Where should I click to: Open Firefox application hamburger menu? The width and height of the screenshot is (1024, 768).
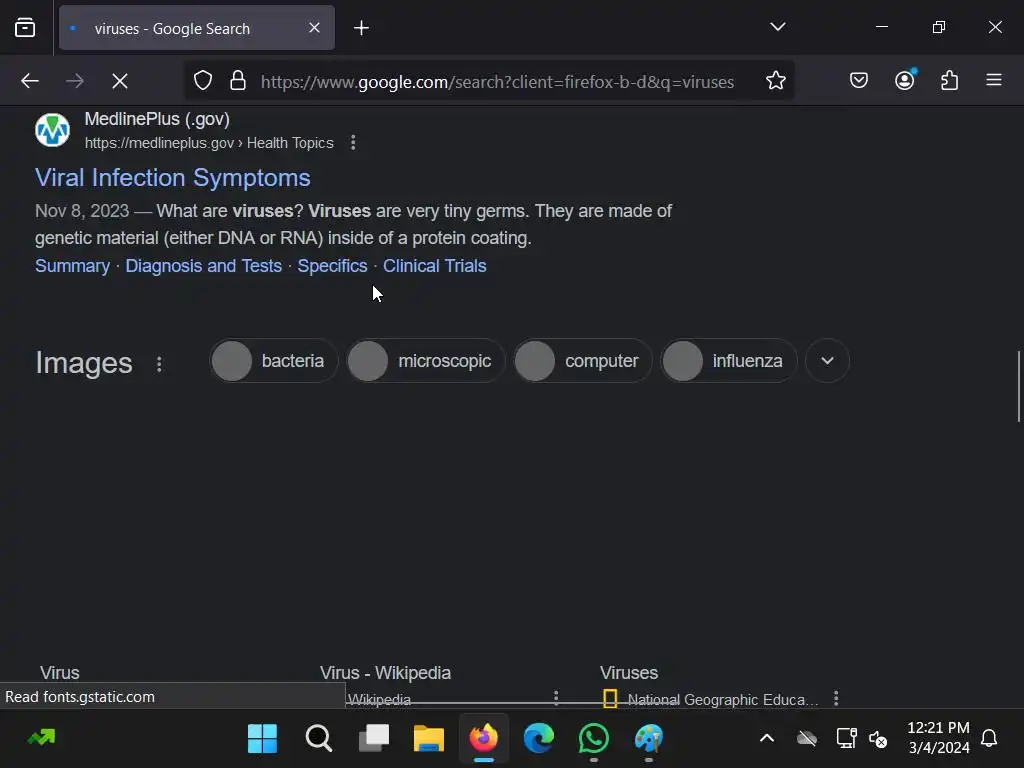click(x=994, y=80)
